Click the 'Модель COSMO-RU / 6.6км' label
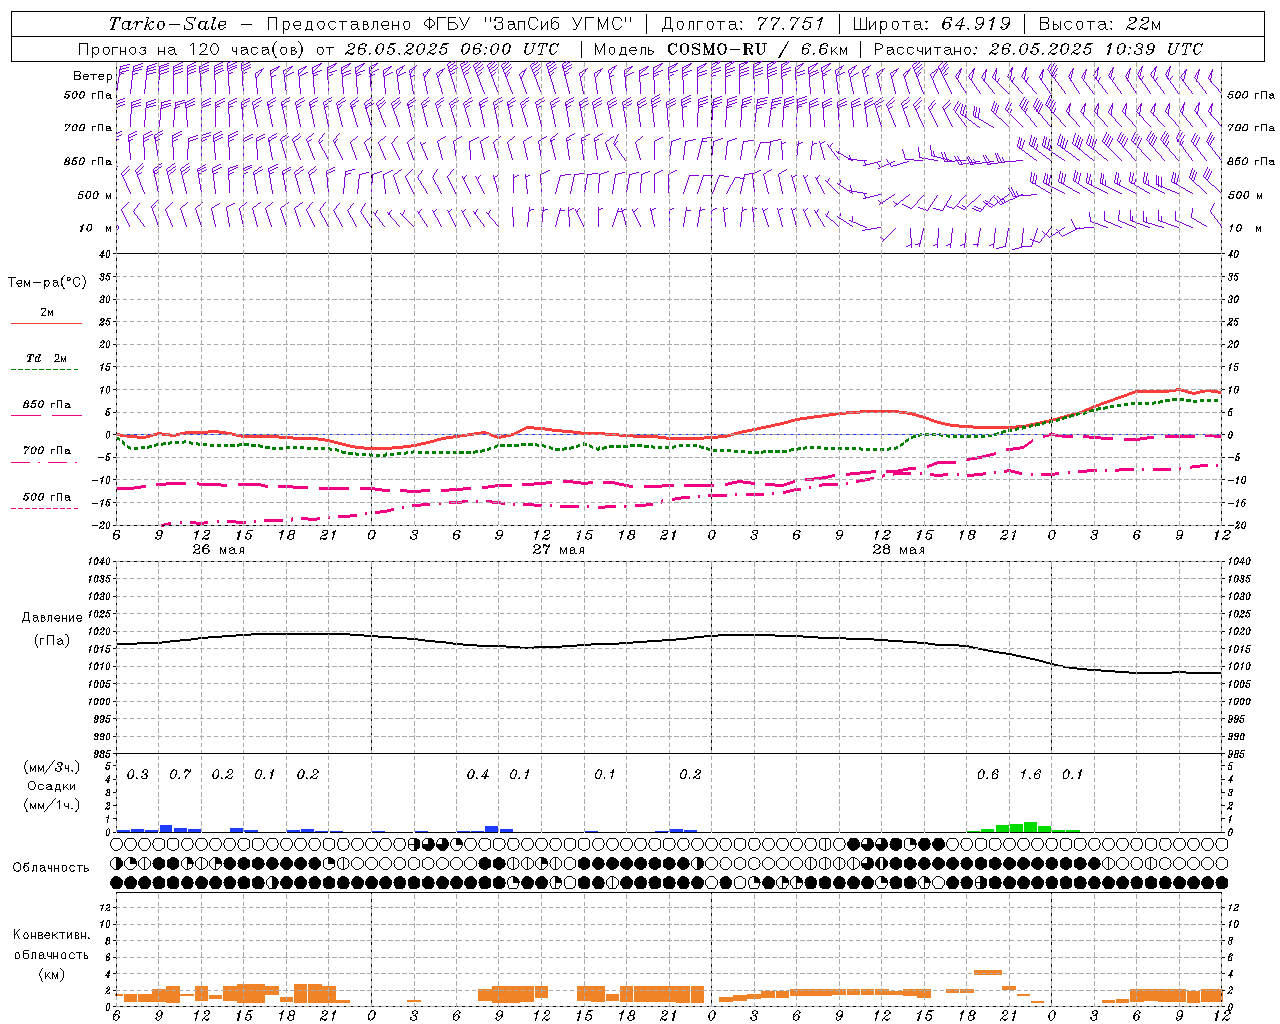Viewport: 1280px width, 1024px height. (720, 49)
